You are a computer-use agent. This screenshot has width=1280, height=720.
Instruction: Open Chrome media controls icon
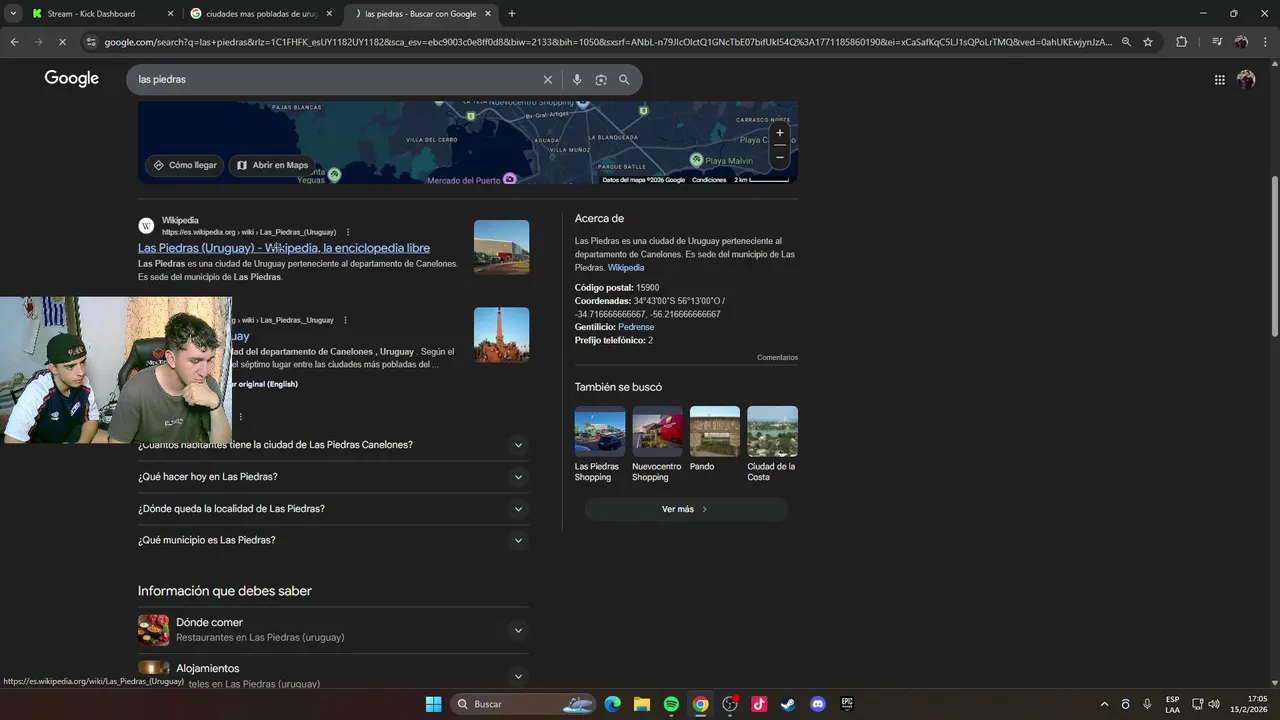pos(1217,42)
